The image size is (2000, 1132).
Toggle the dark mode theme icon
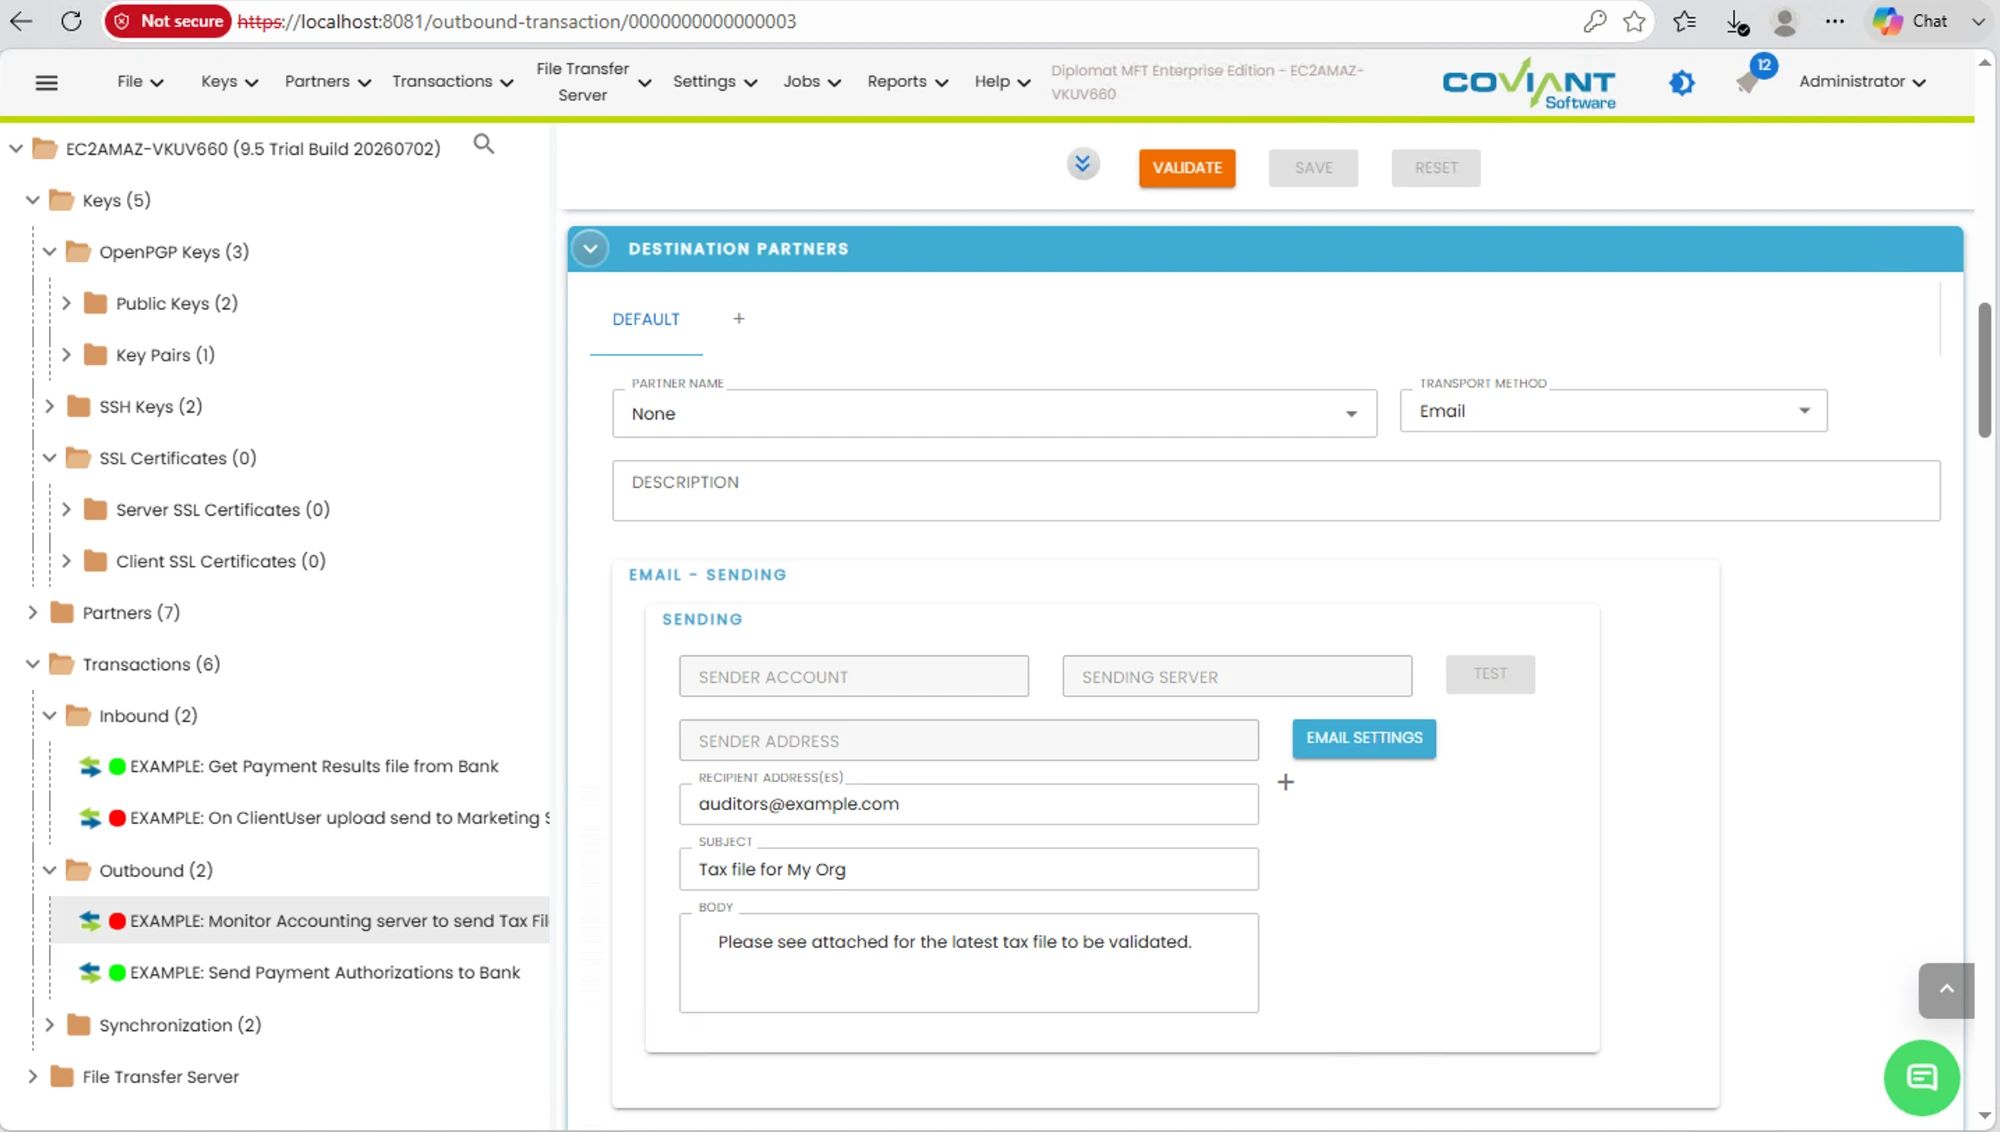coord(1682,82)
